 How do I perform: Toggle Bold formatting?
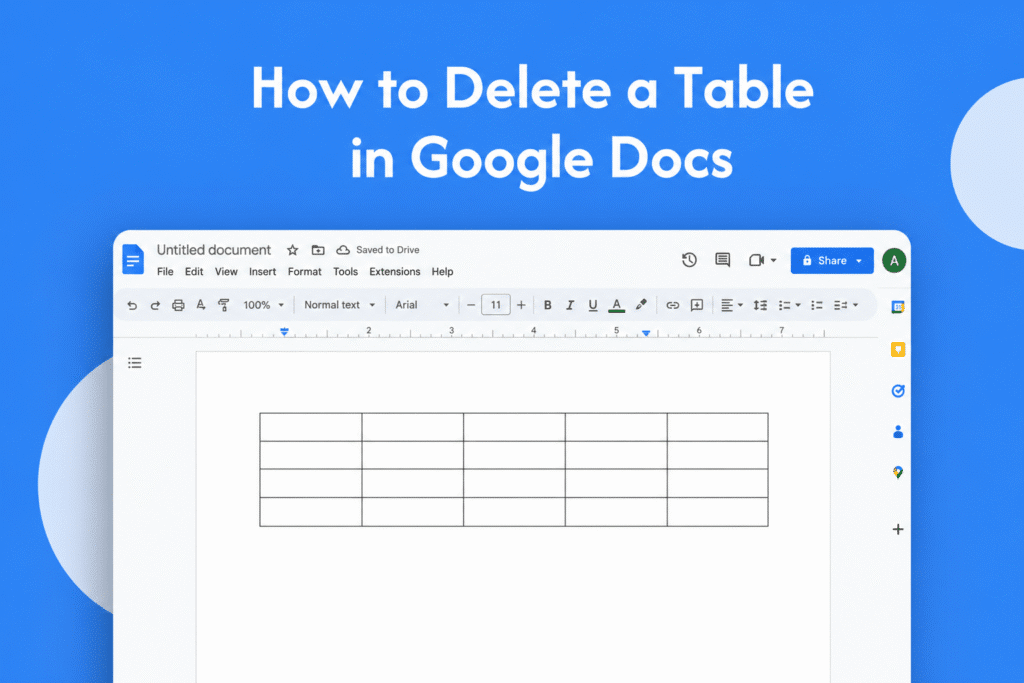[548, 305]
